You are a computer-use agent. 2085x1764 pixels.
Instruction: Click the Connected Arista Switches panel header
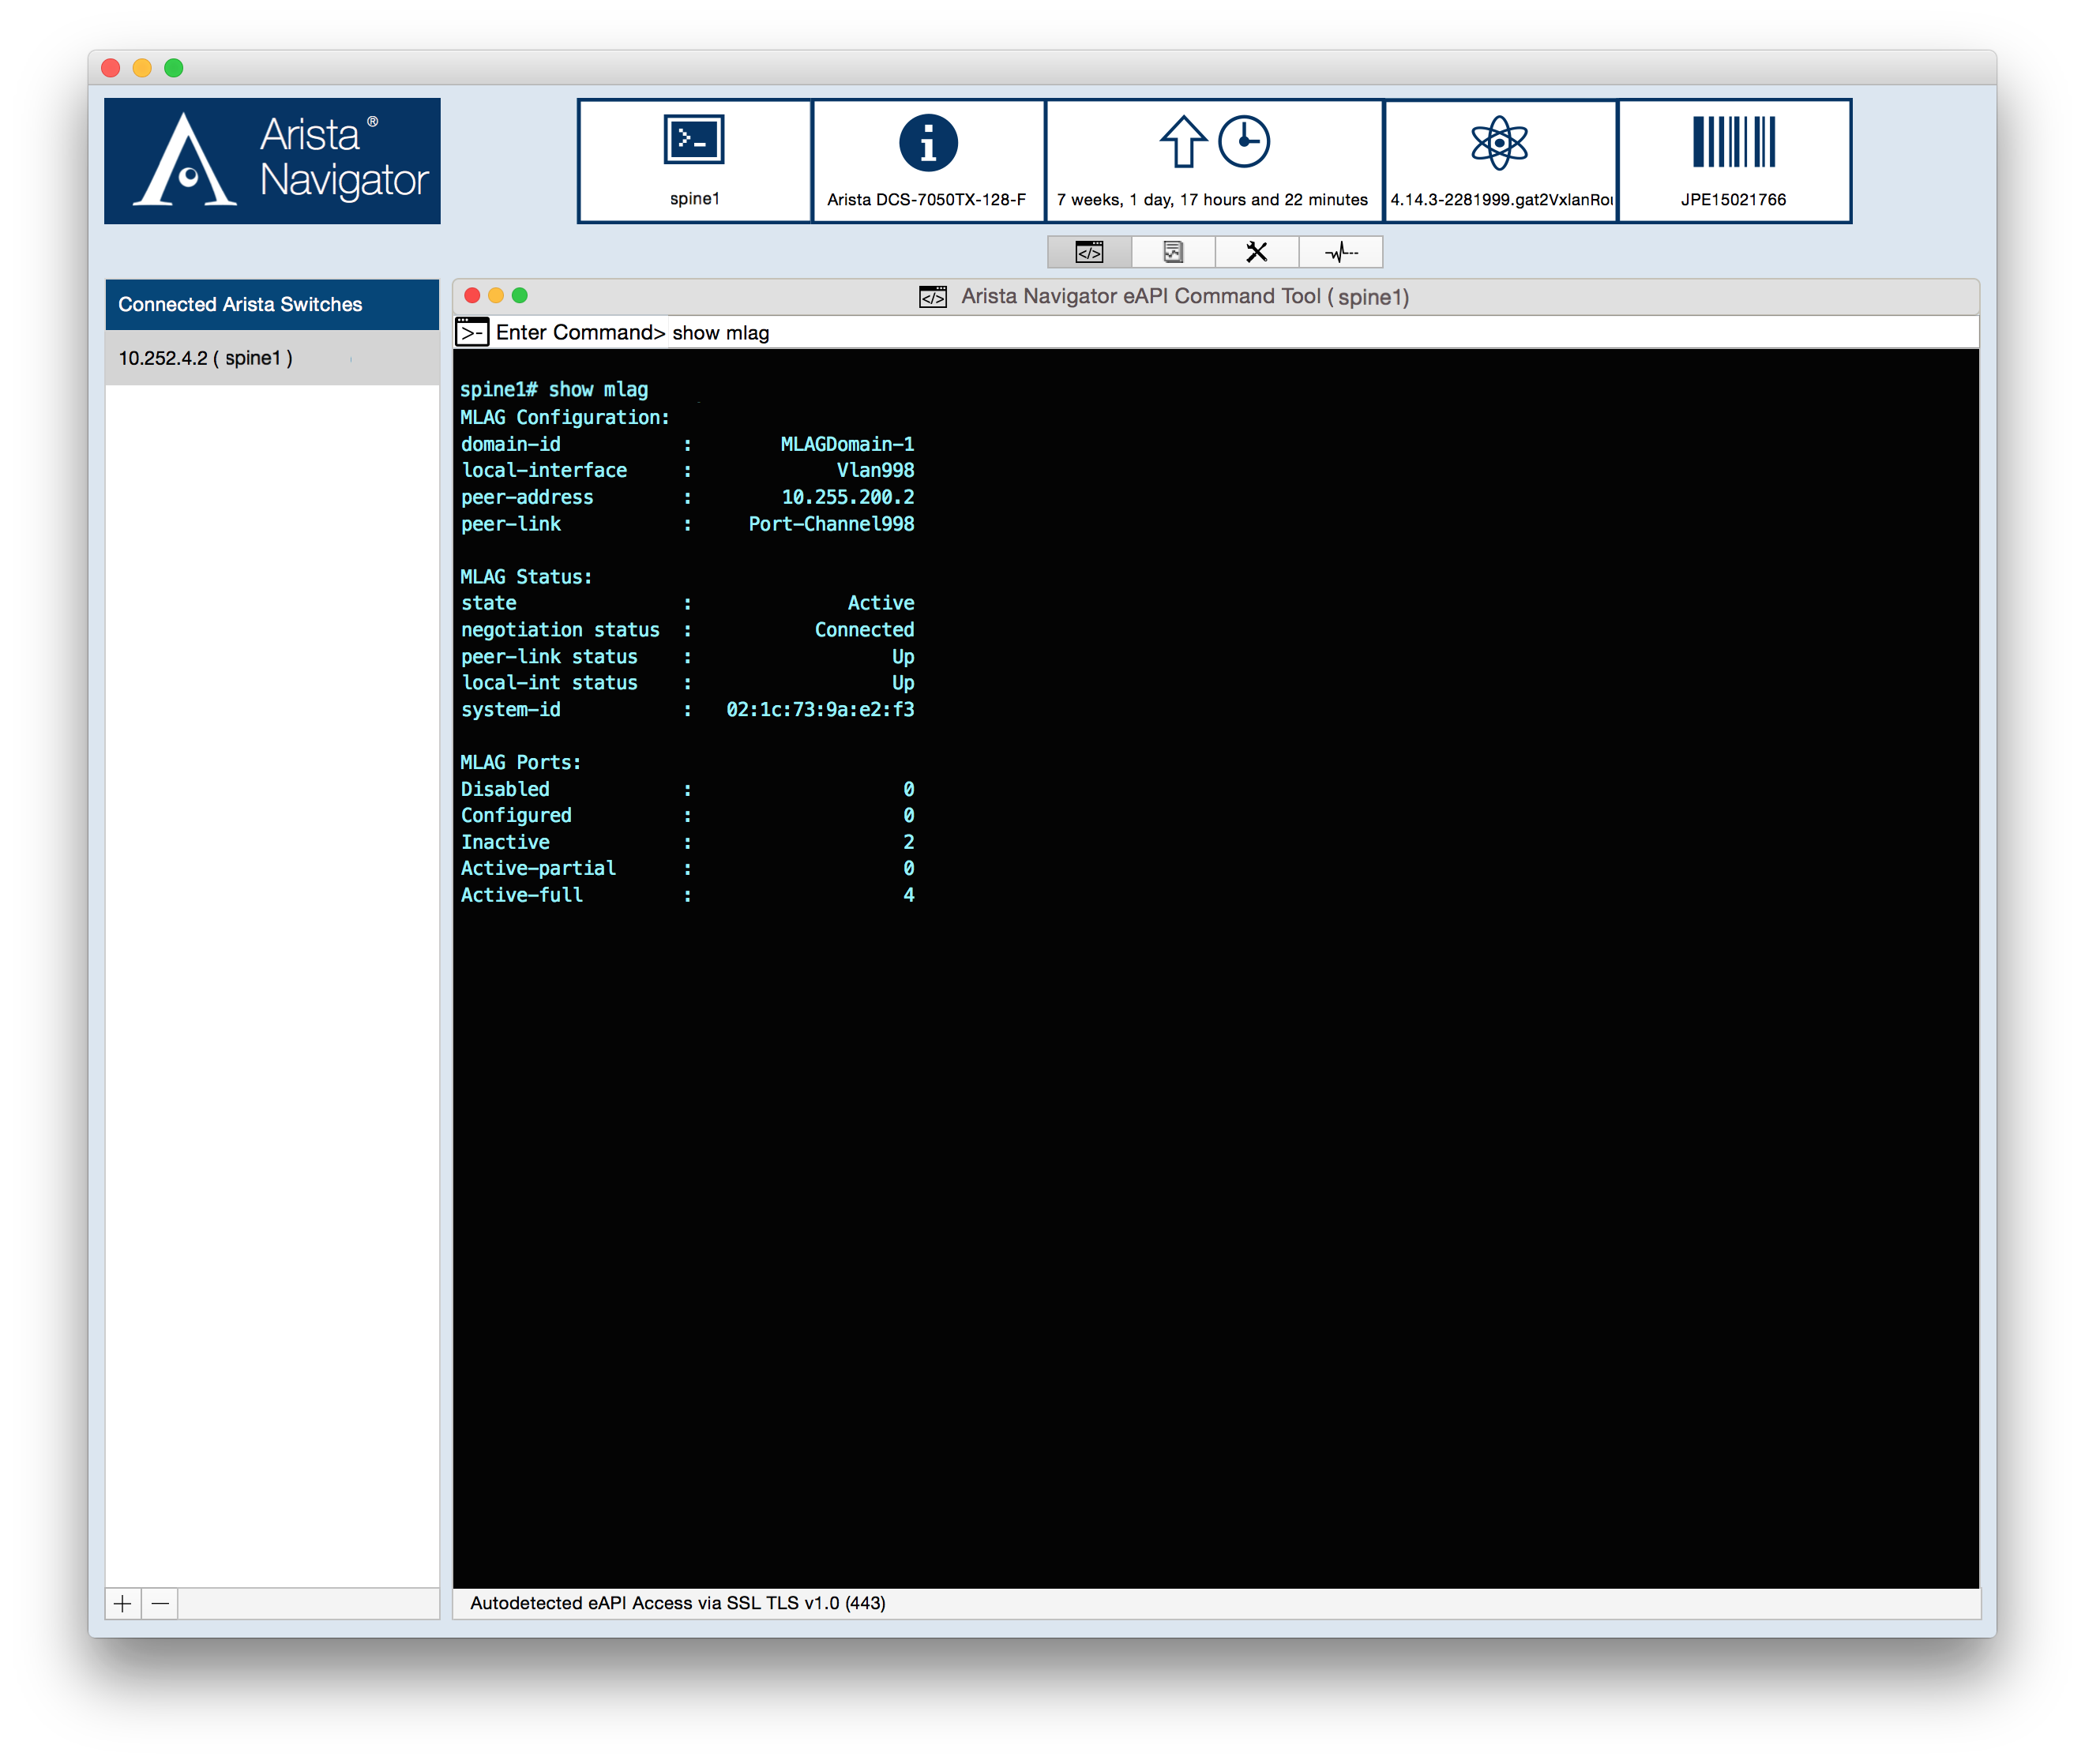pos(271,304)
